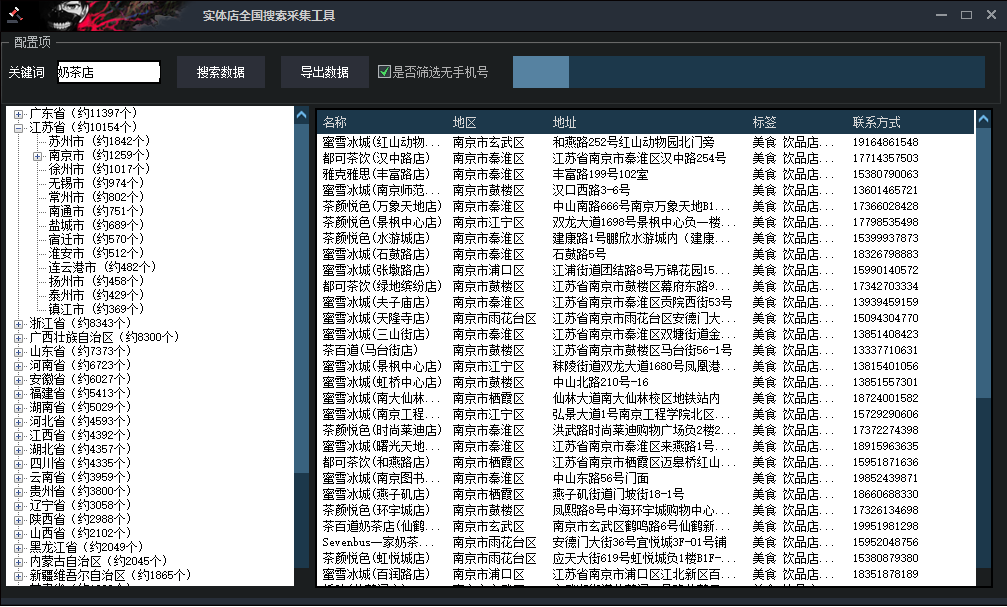Collapse the 江苏省 tree node

(x=18, y=128)
